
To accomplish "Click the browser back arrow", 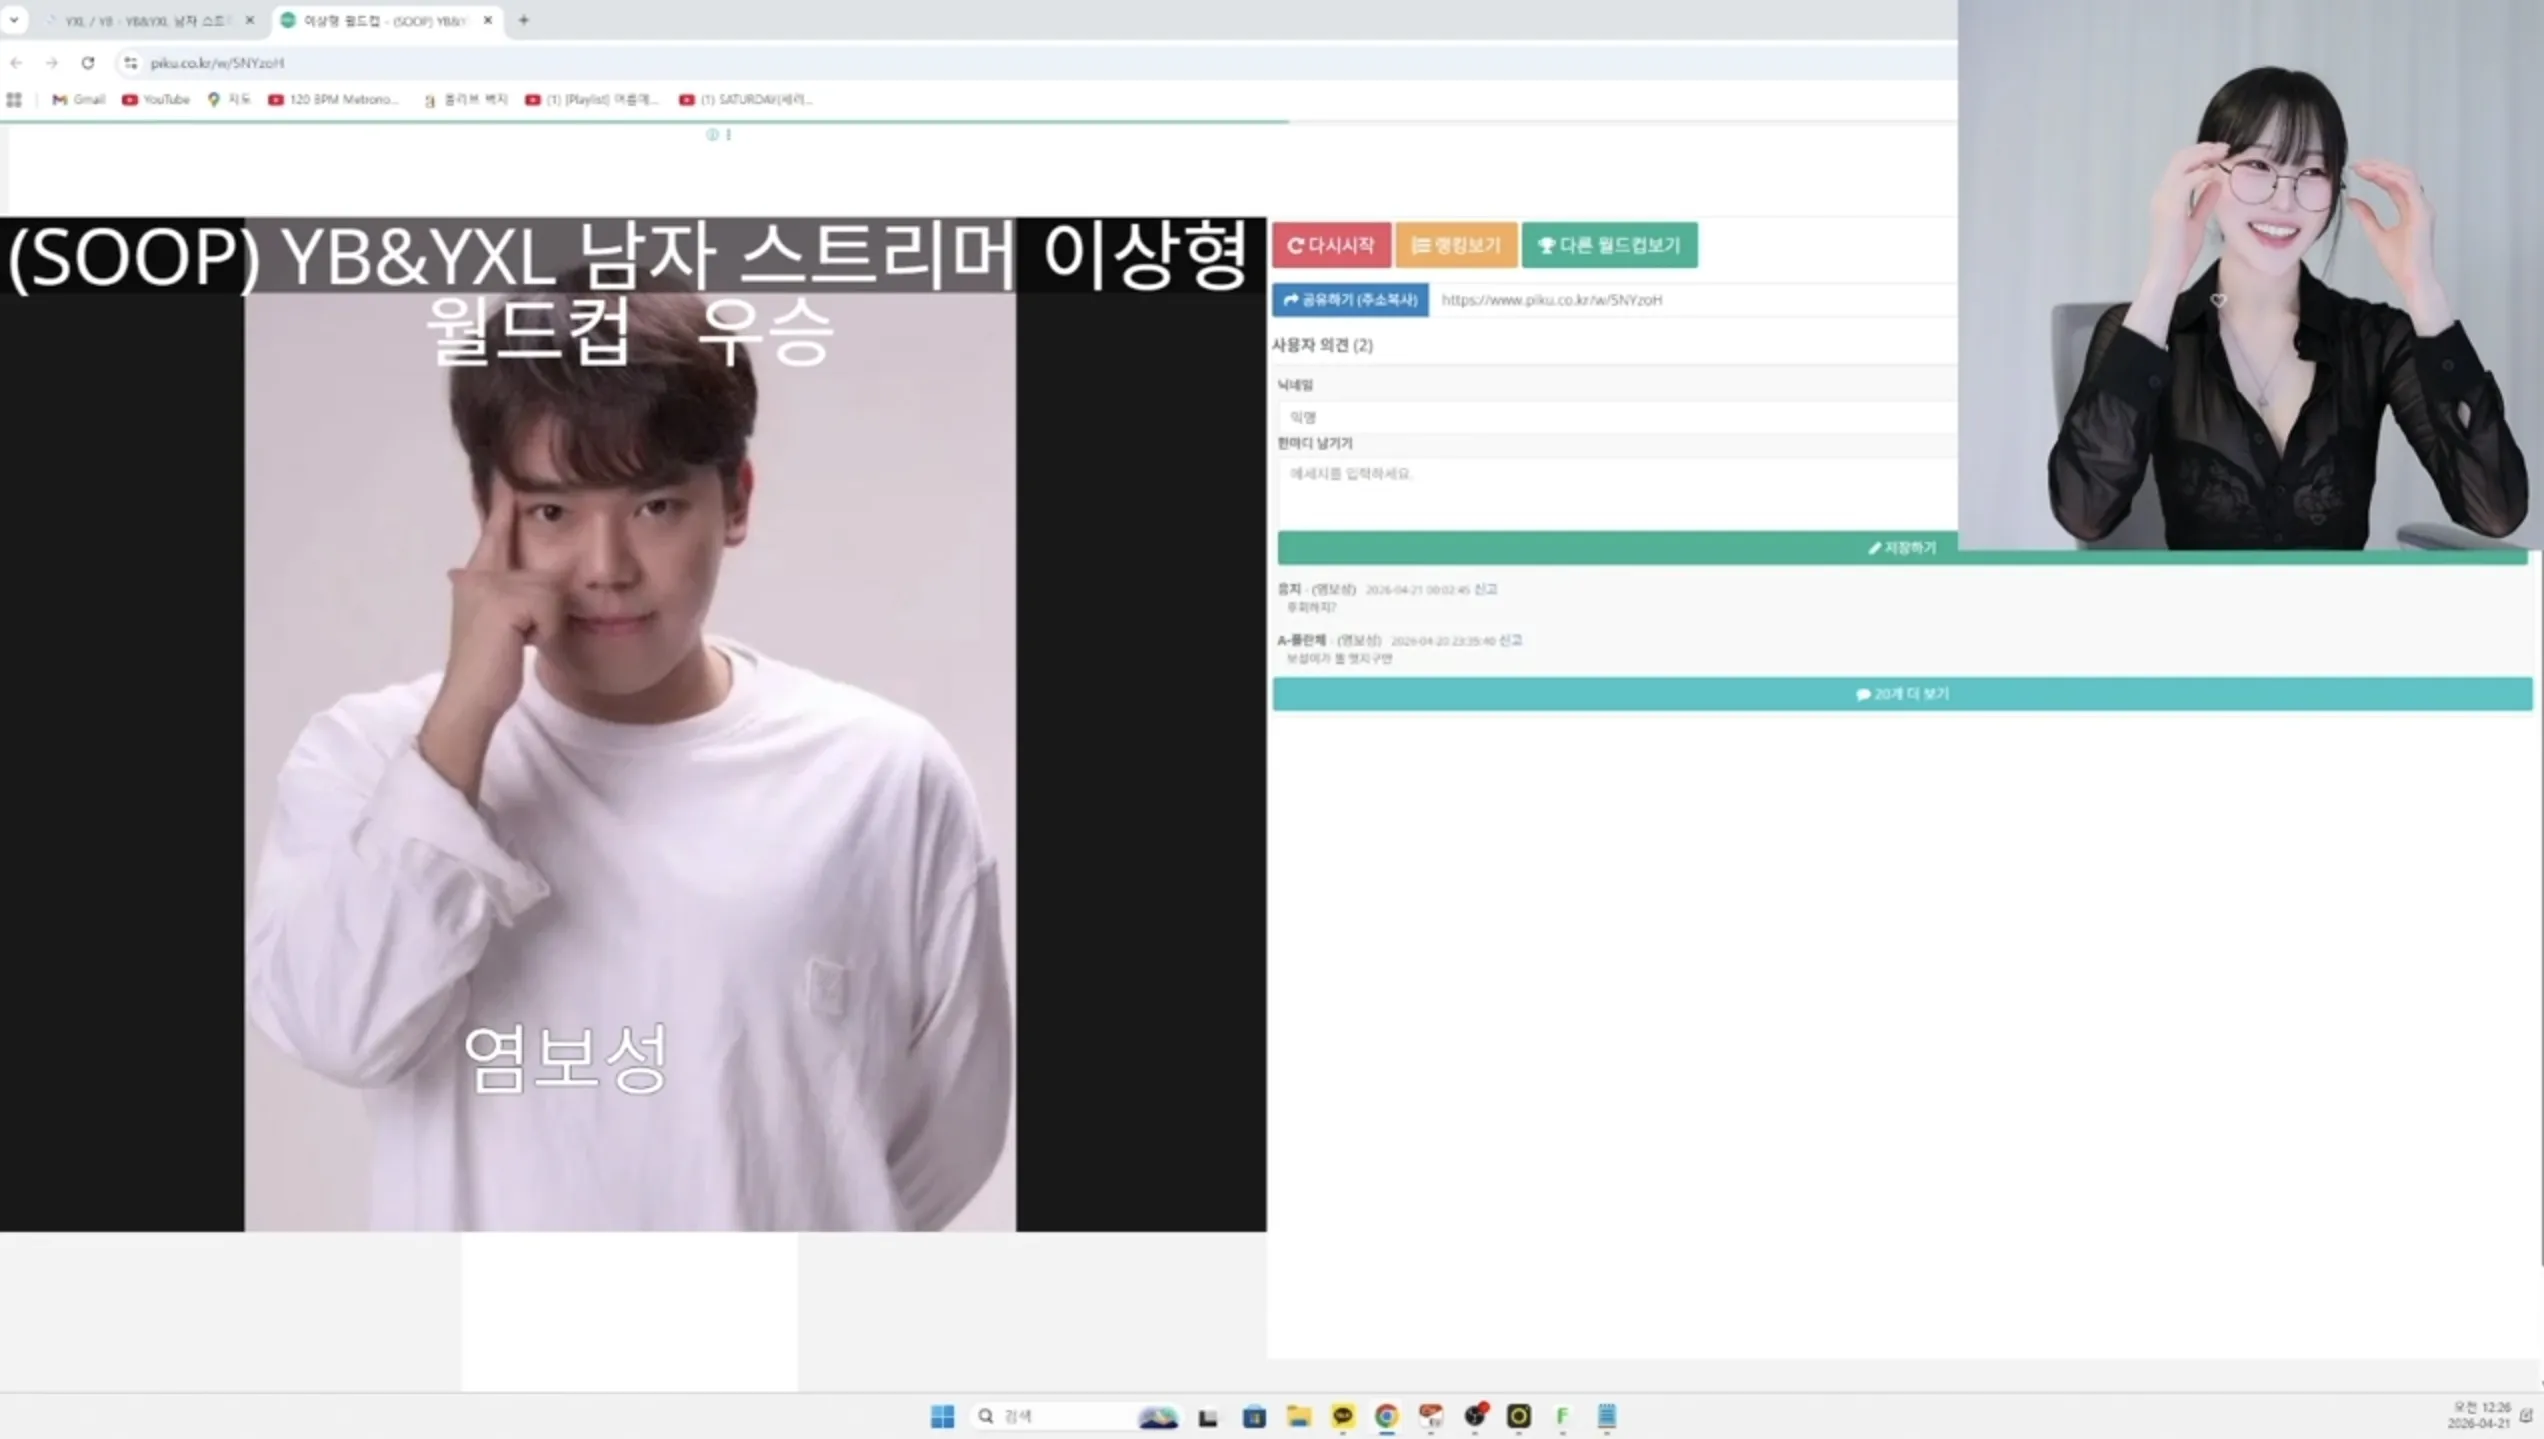I will click(16, 62).
